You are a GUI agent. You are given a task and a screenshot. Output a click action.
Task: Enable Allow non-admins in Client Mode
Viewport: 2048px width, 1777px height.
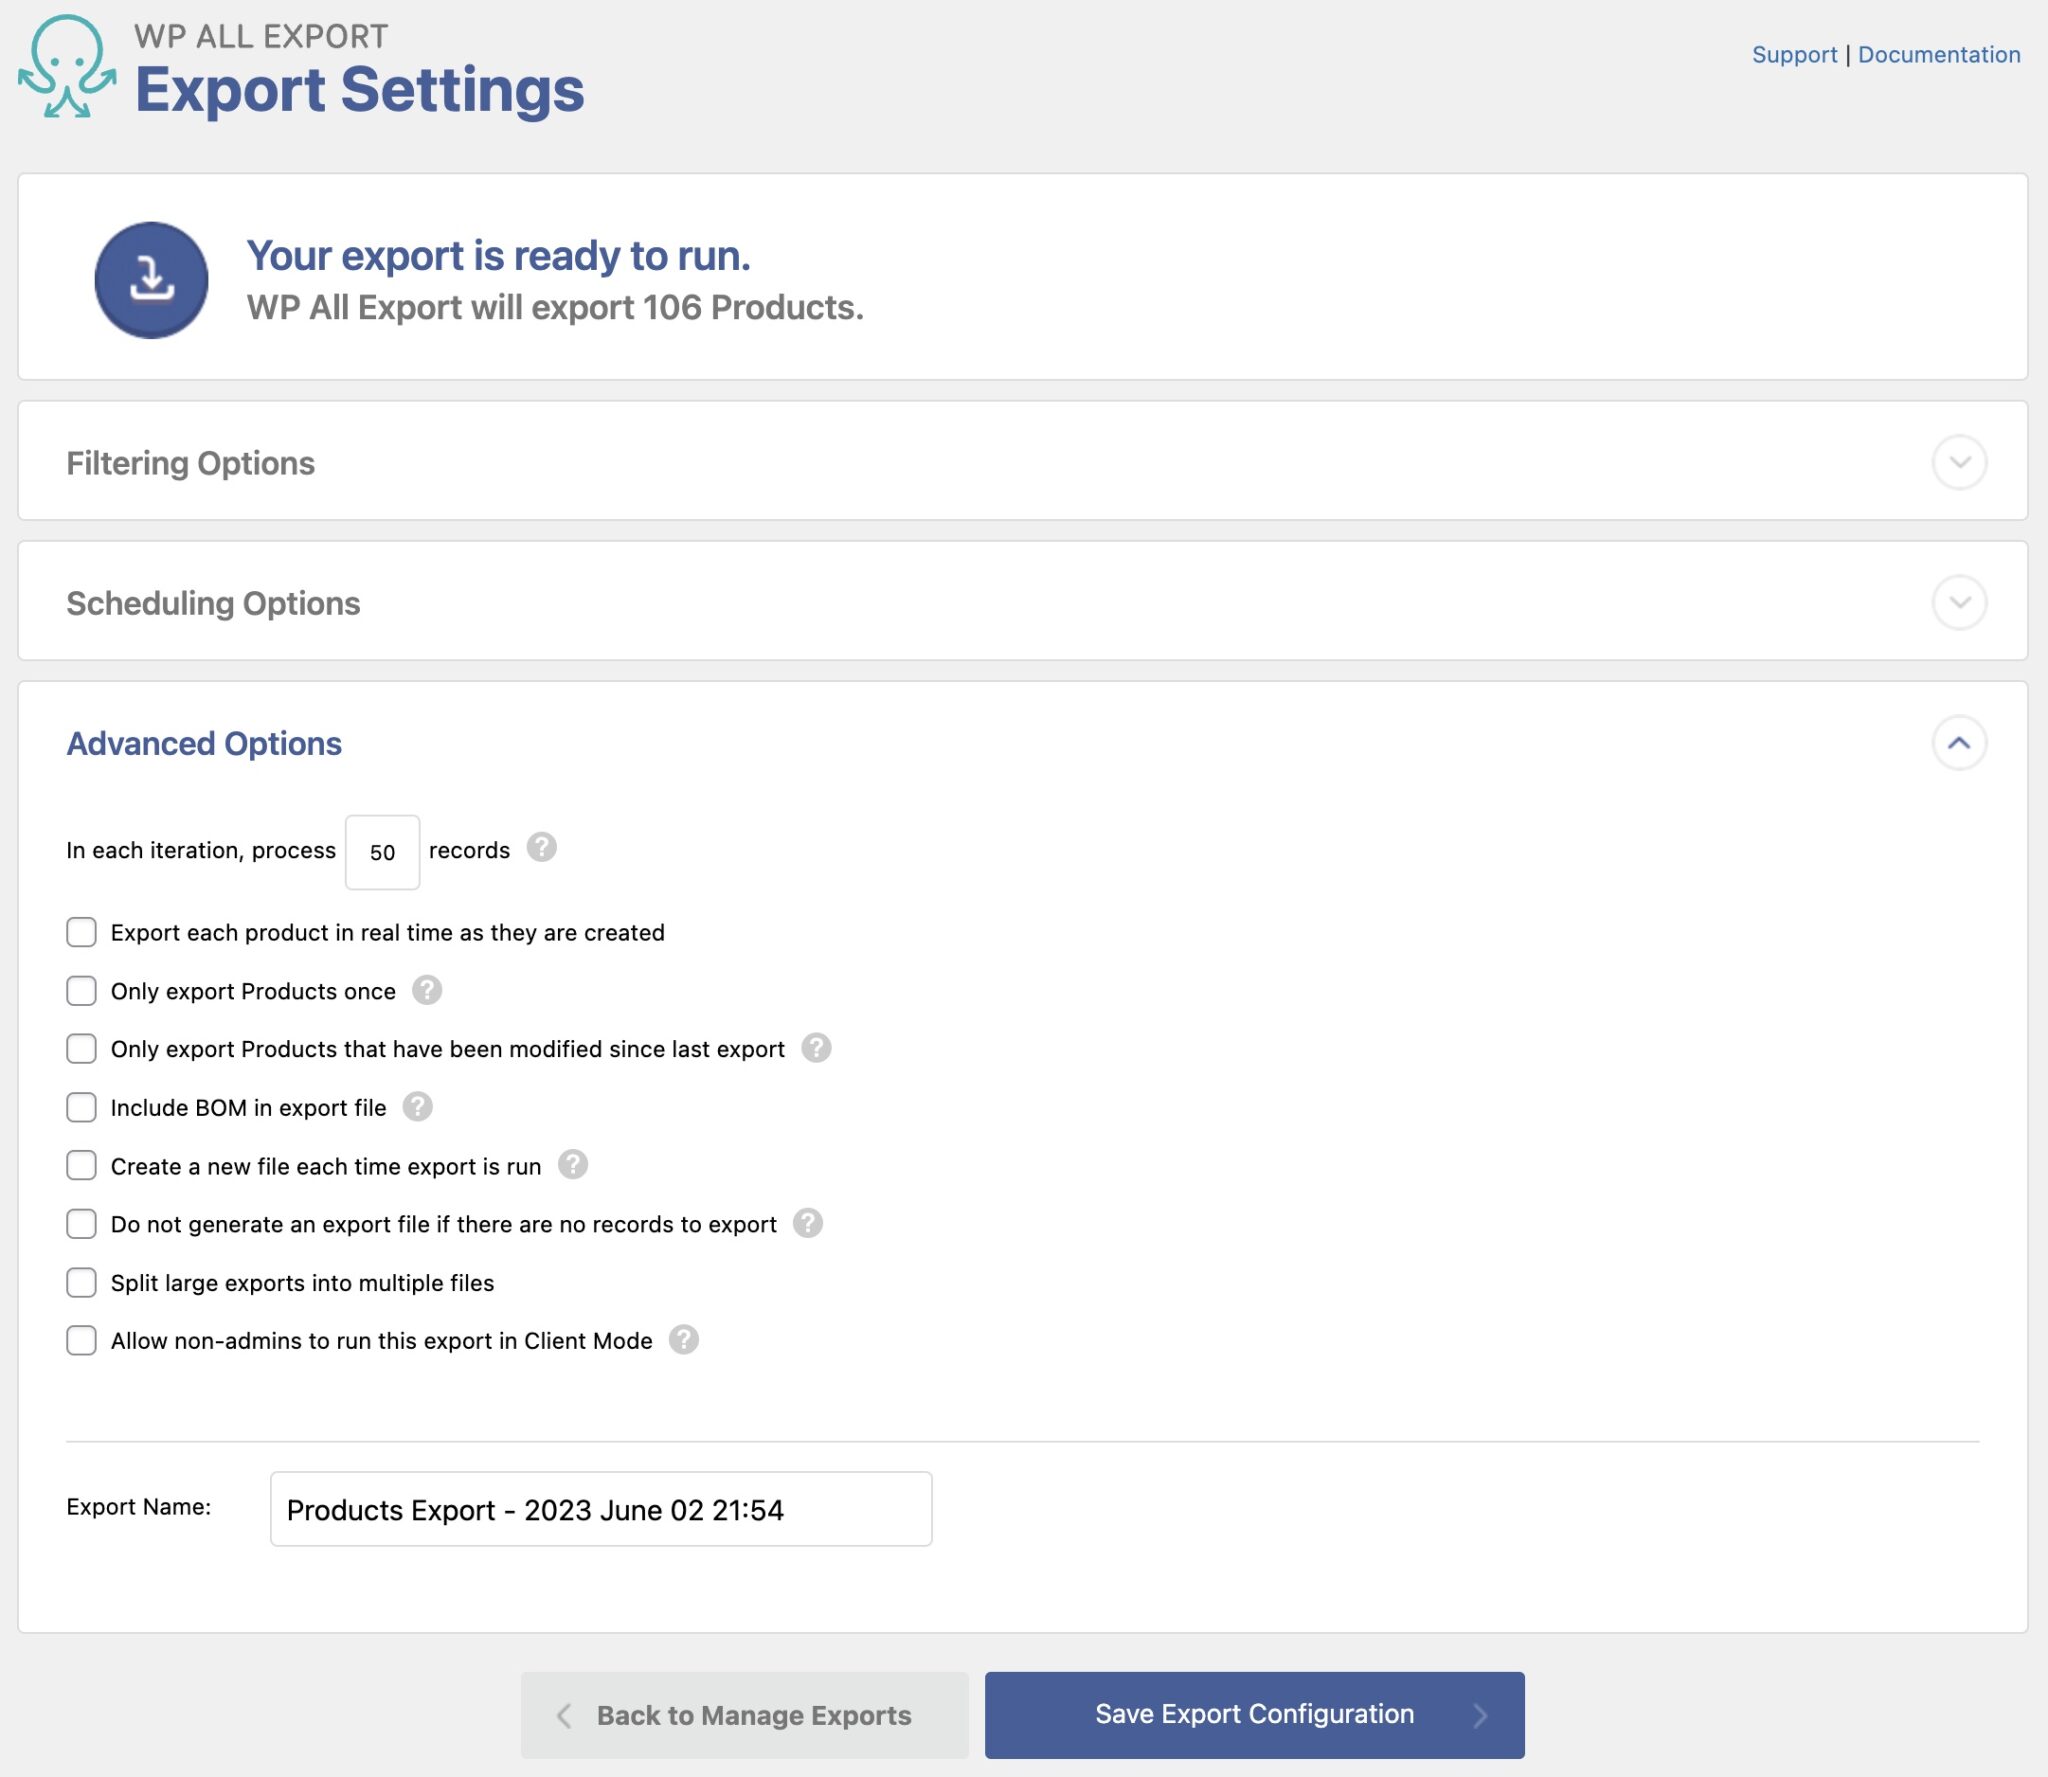[x=81, y=1340]
